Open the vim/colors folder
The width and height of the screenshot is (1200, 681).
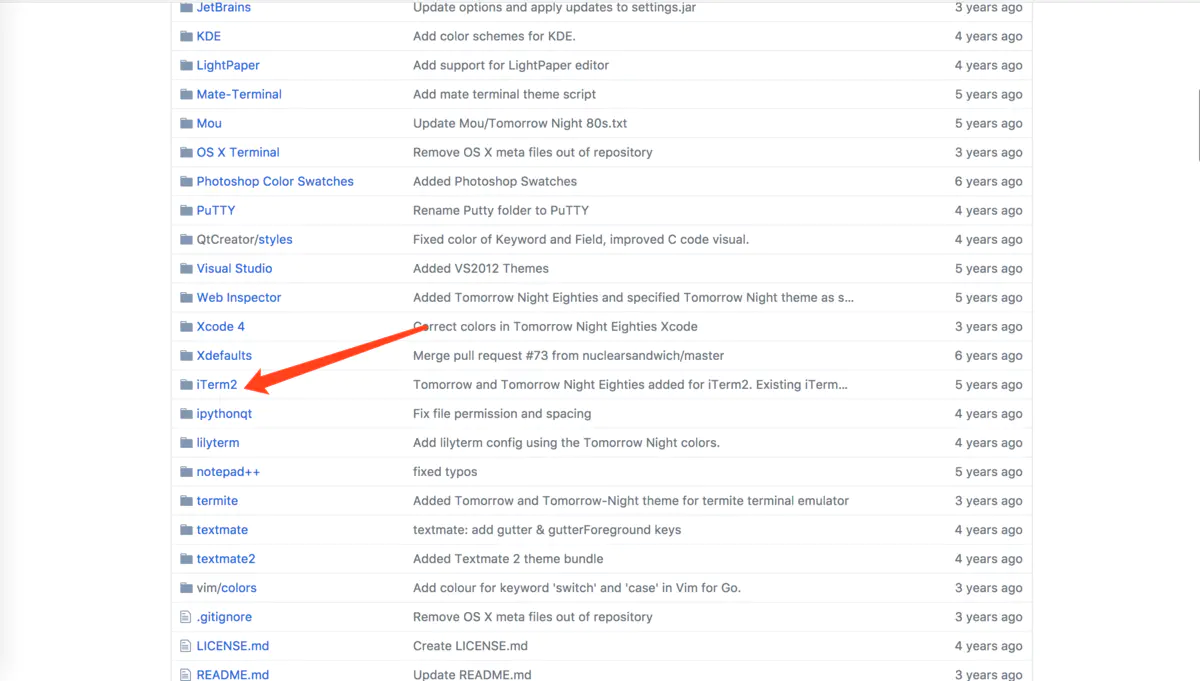227,587
